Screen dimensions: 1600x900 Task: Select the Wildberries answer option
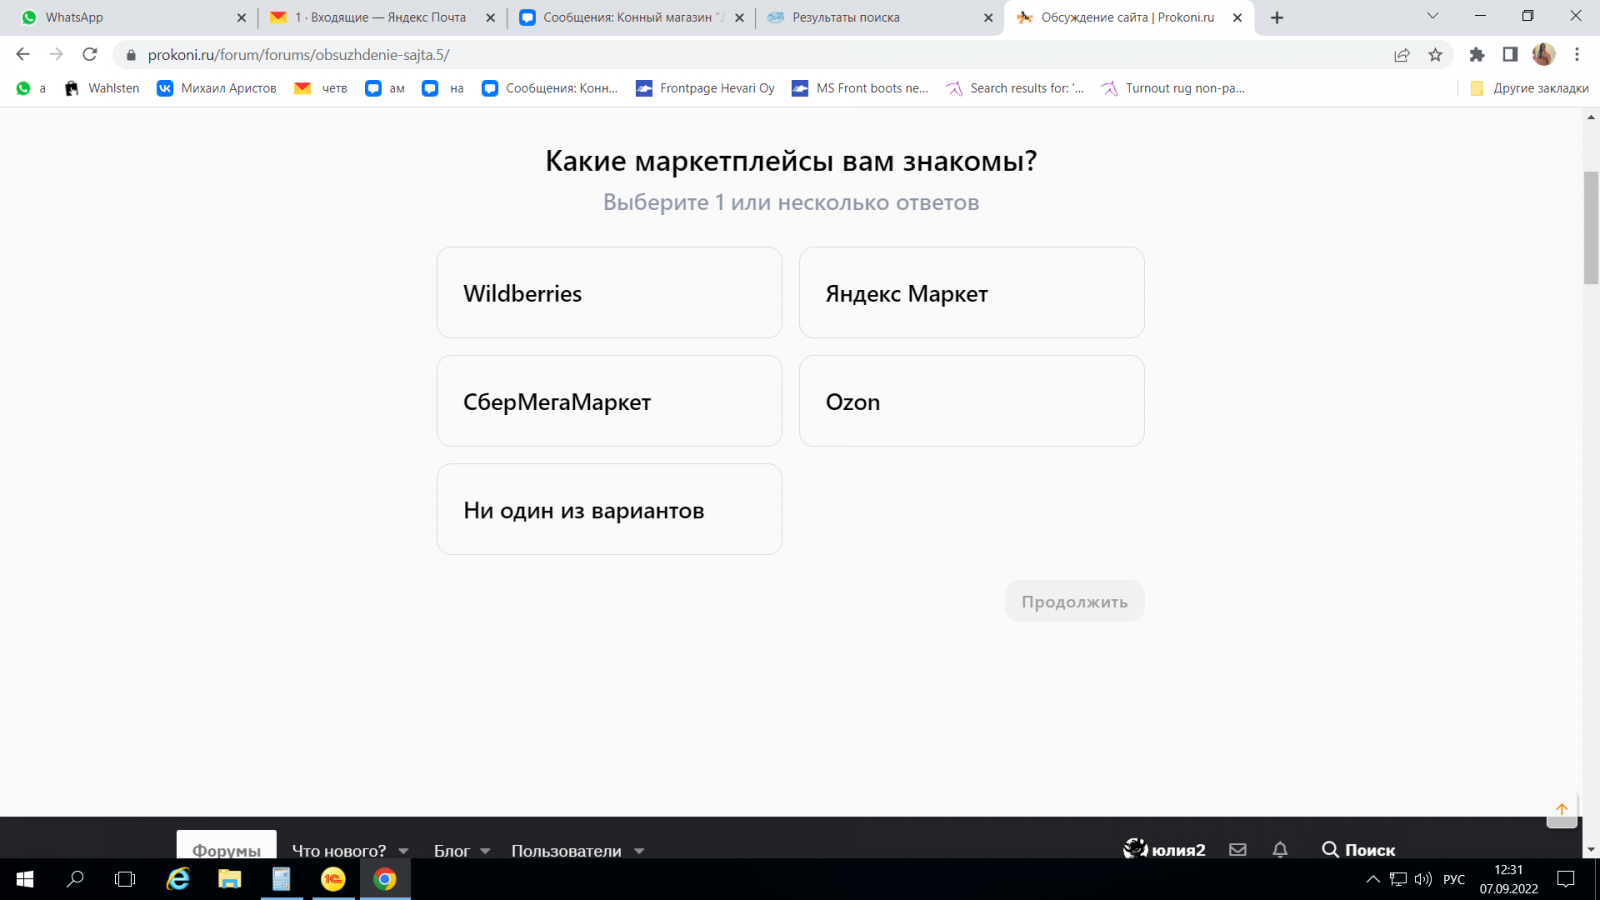609,293
